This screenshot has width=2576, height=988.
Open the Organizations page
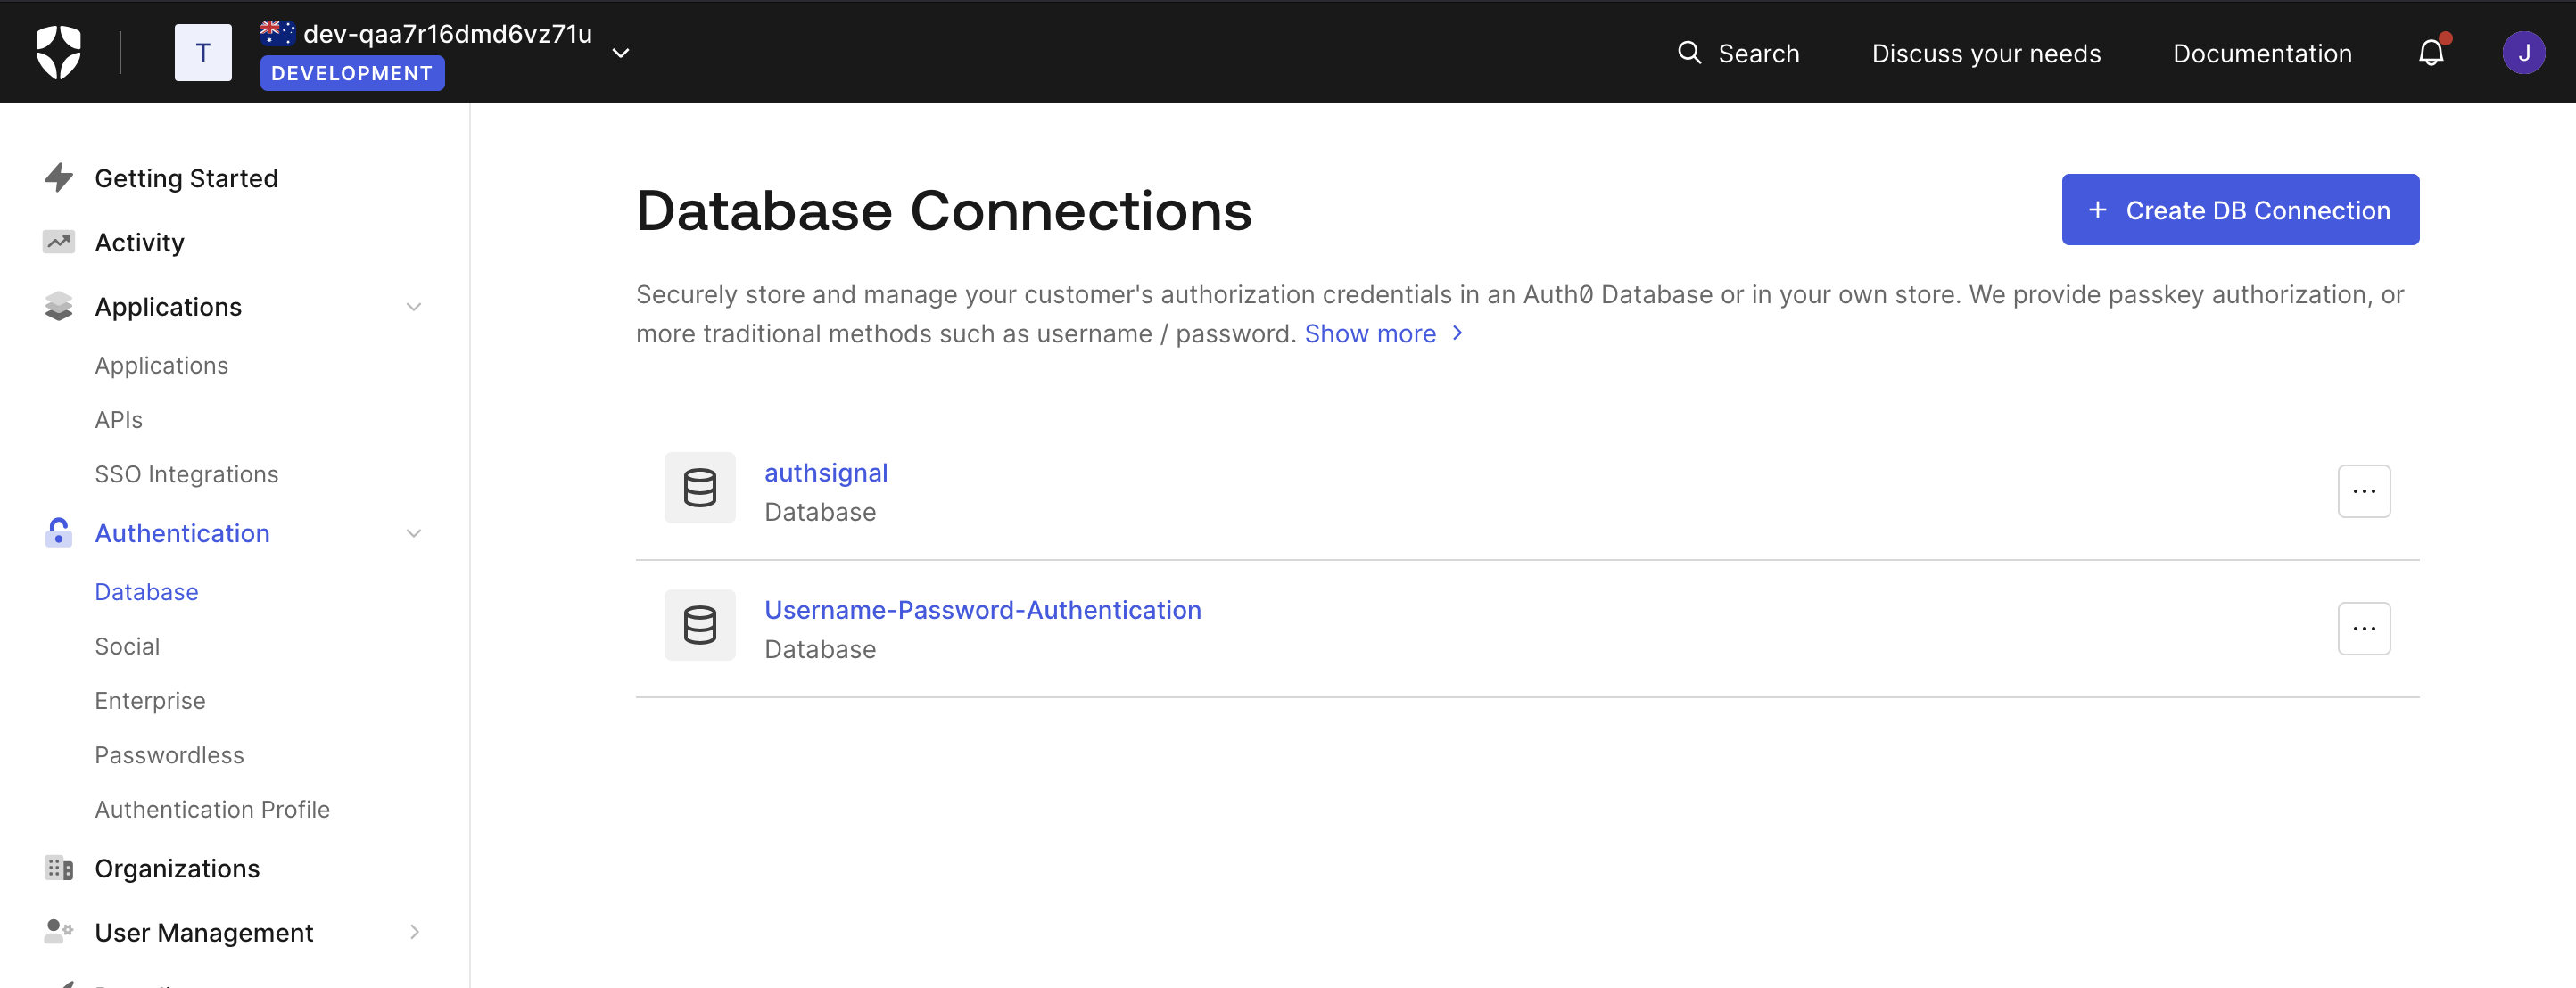[177, 868]
